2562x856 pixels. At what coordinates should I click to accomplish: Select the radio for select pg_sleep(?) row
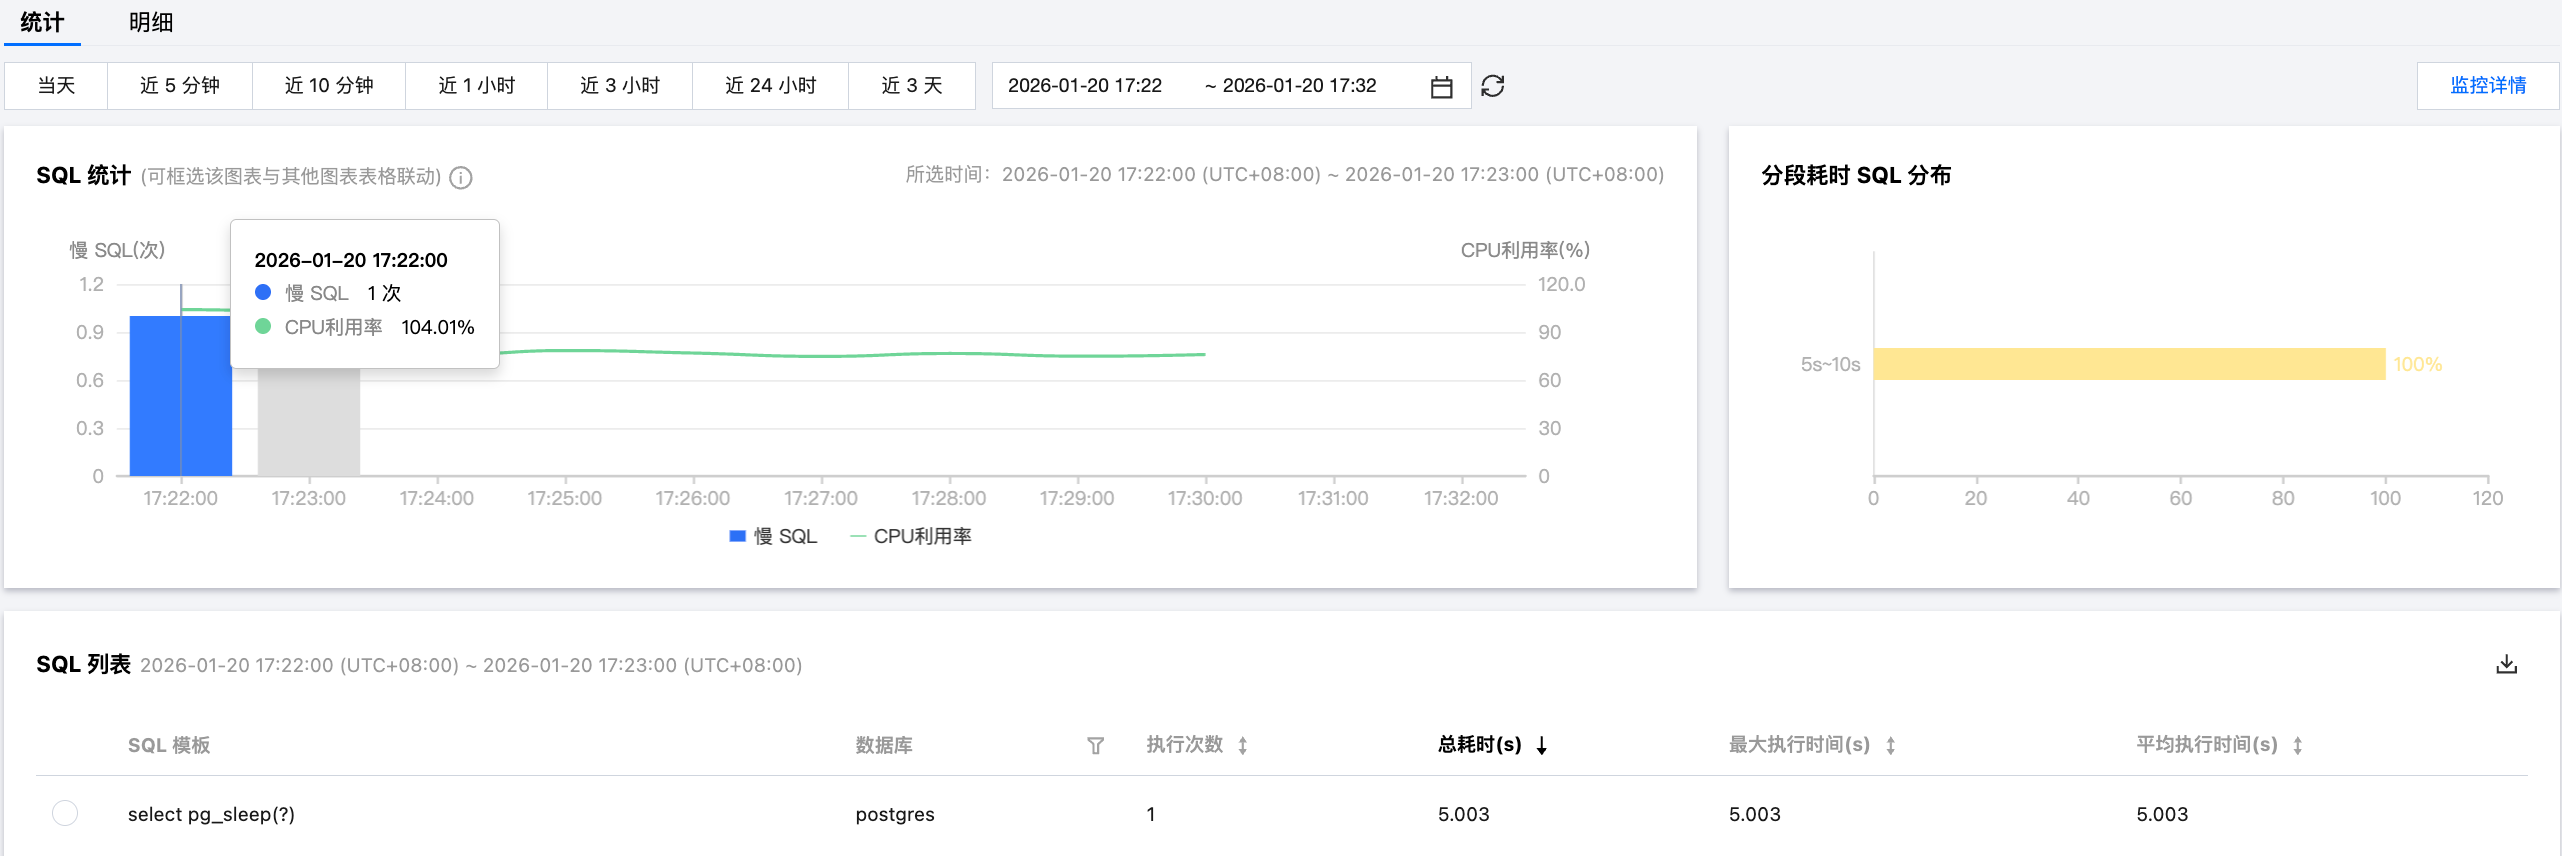(x=65, y=814)
